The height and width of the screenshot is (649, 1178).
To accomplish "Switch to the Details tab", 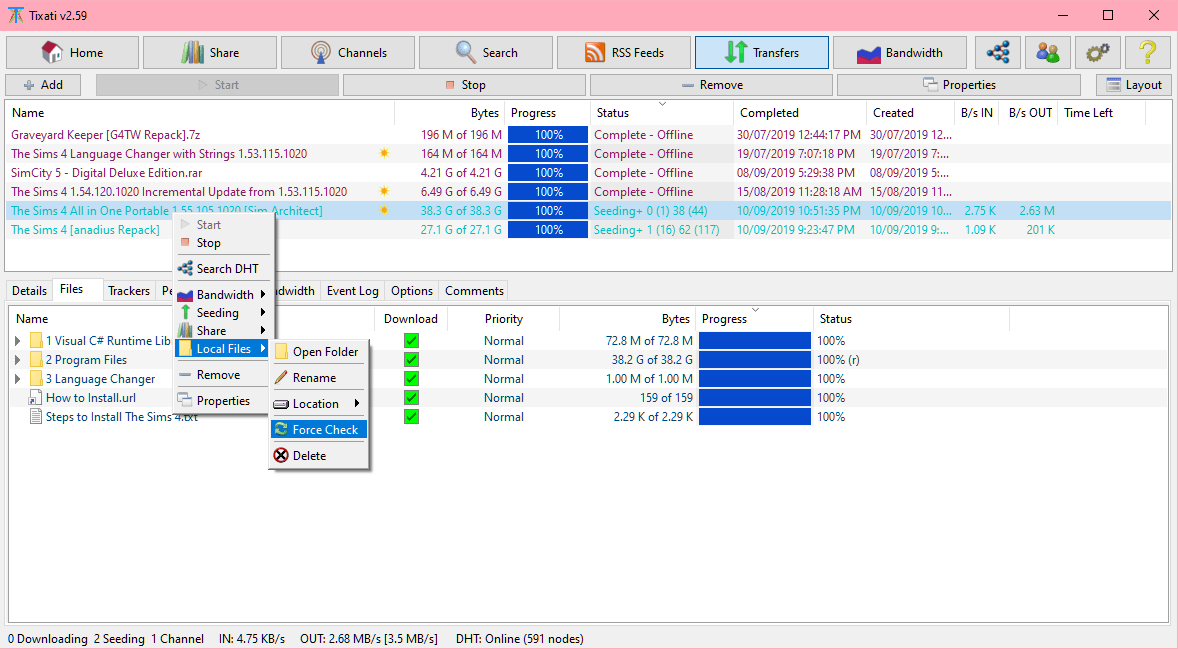I will tap(29, 291).
